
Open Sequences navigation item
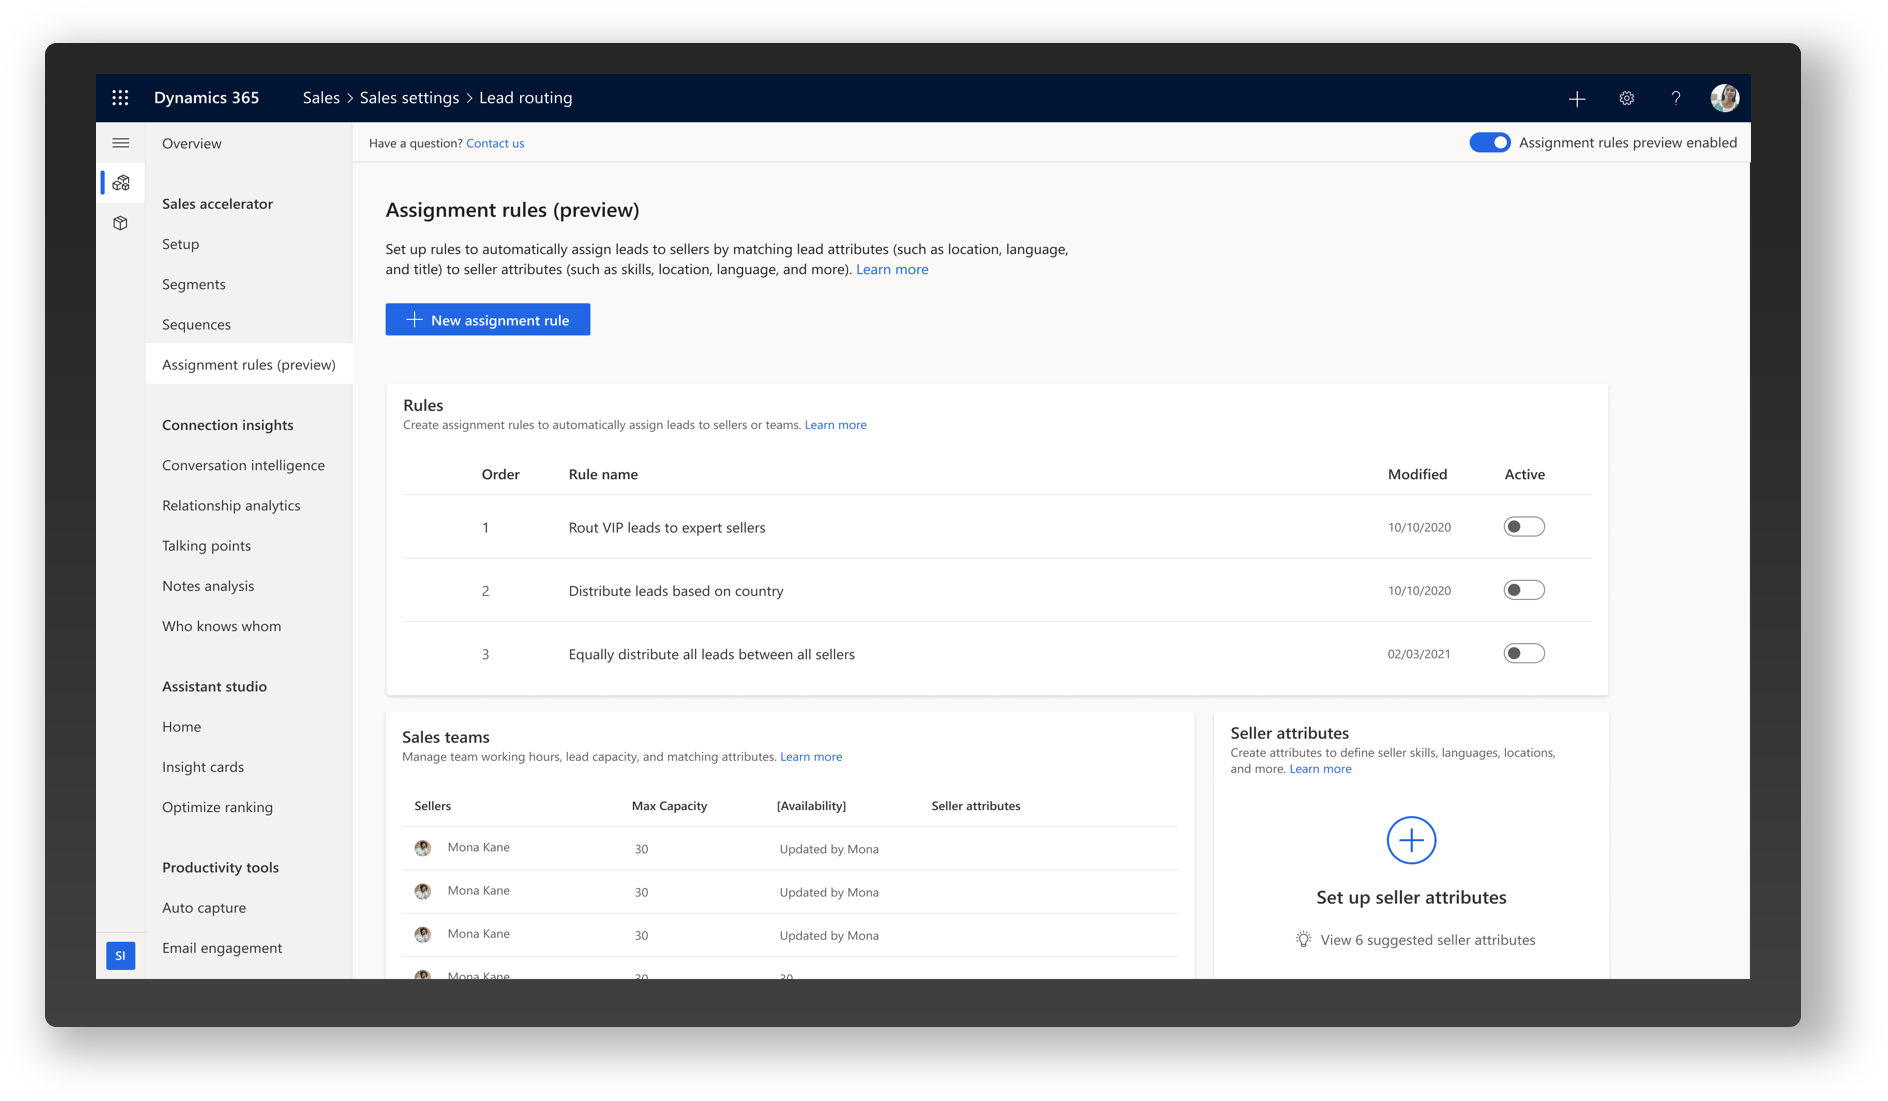(196, 324)
